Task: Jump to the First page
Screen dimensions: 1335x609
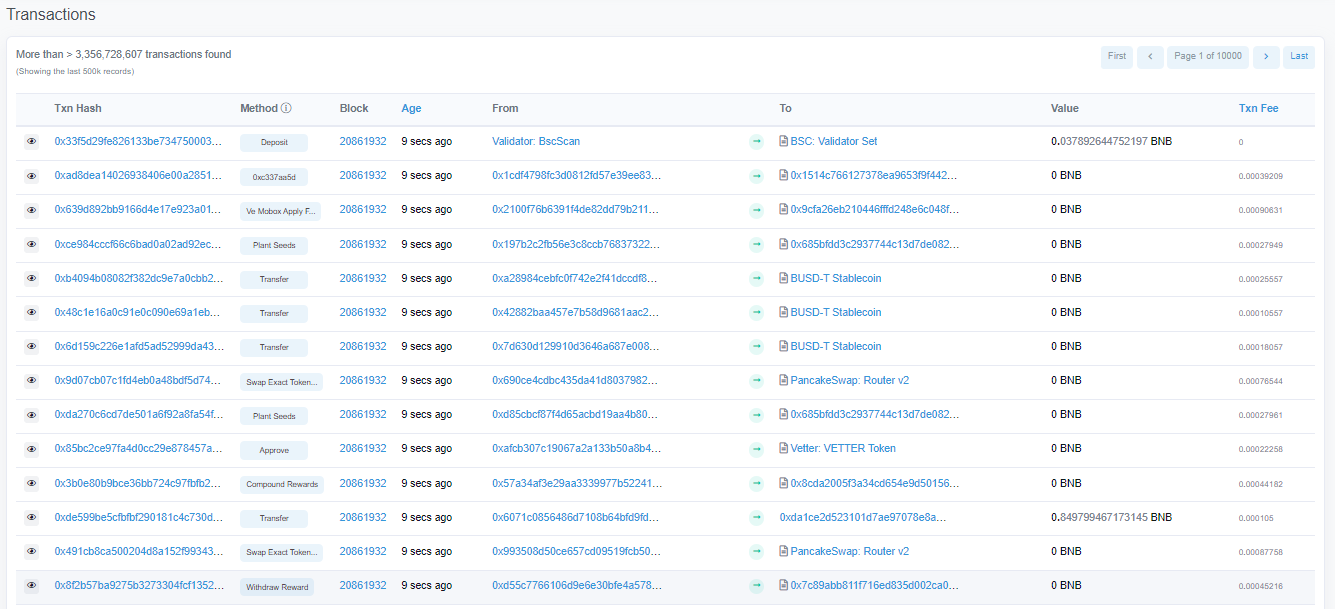Action: point(1117,57)
